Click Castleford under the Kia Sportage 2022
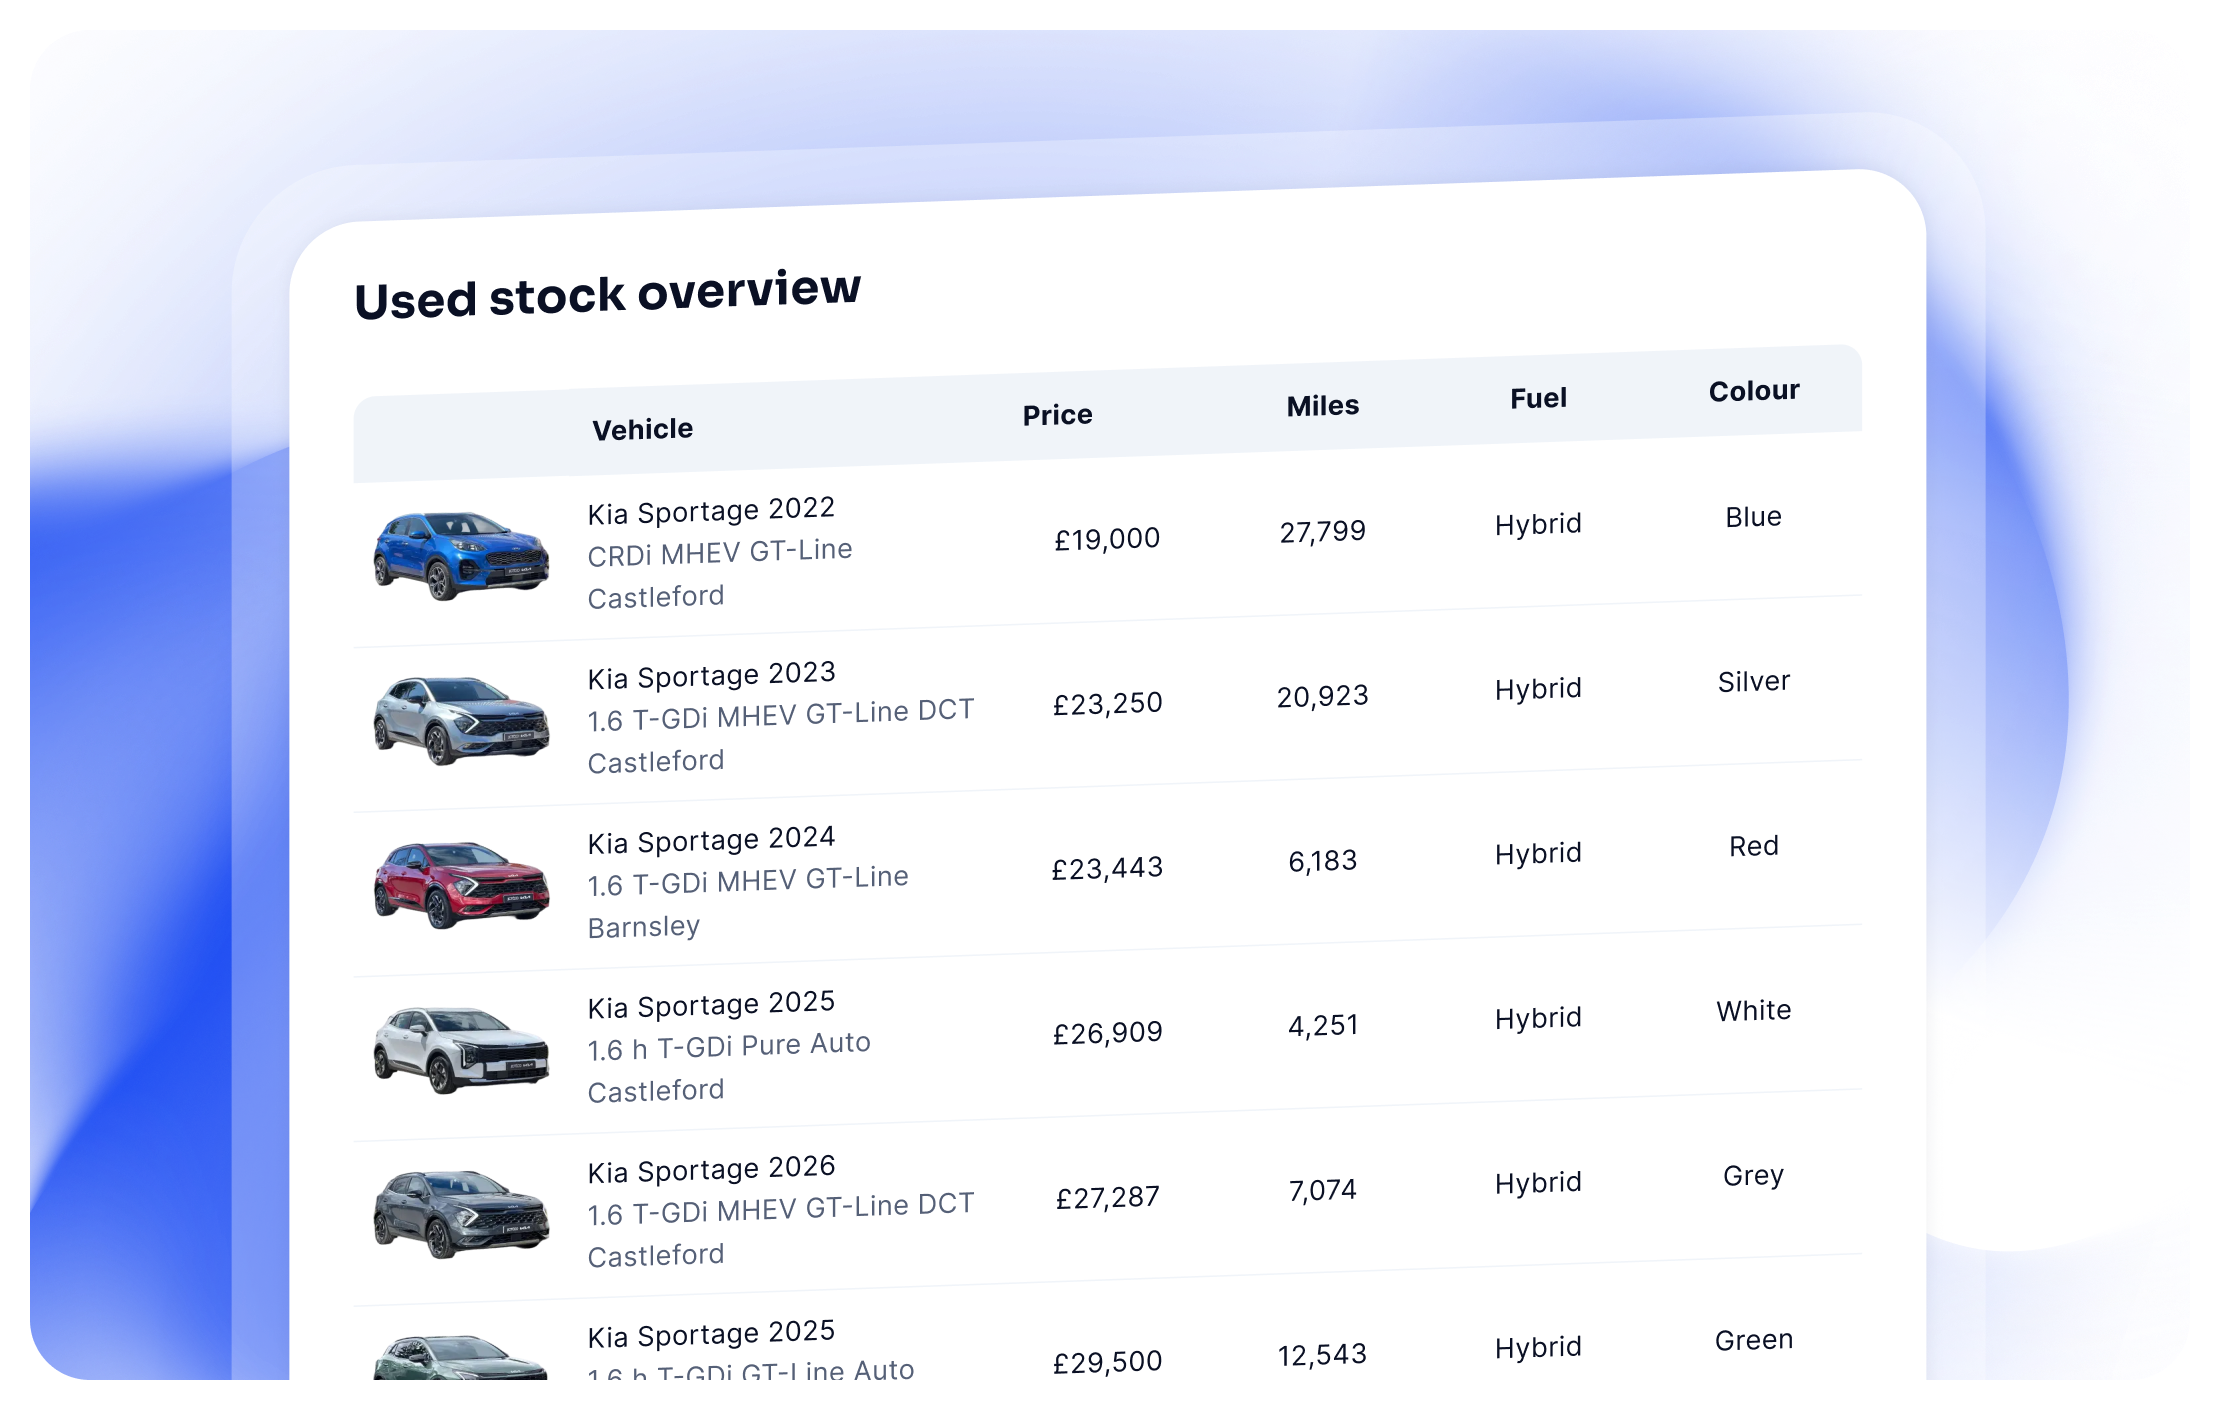Screen dimensions: 2220x1410 656,597
